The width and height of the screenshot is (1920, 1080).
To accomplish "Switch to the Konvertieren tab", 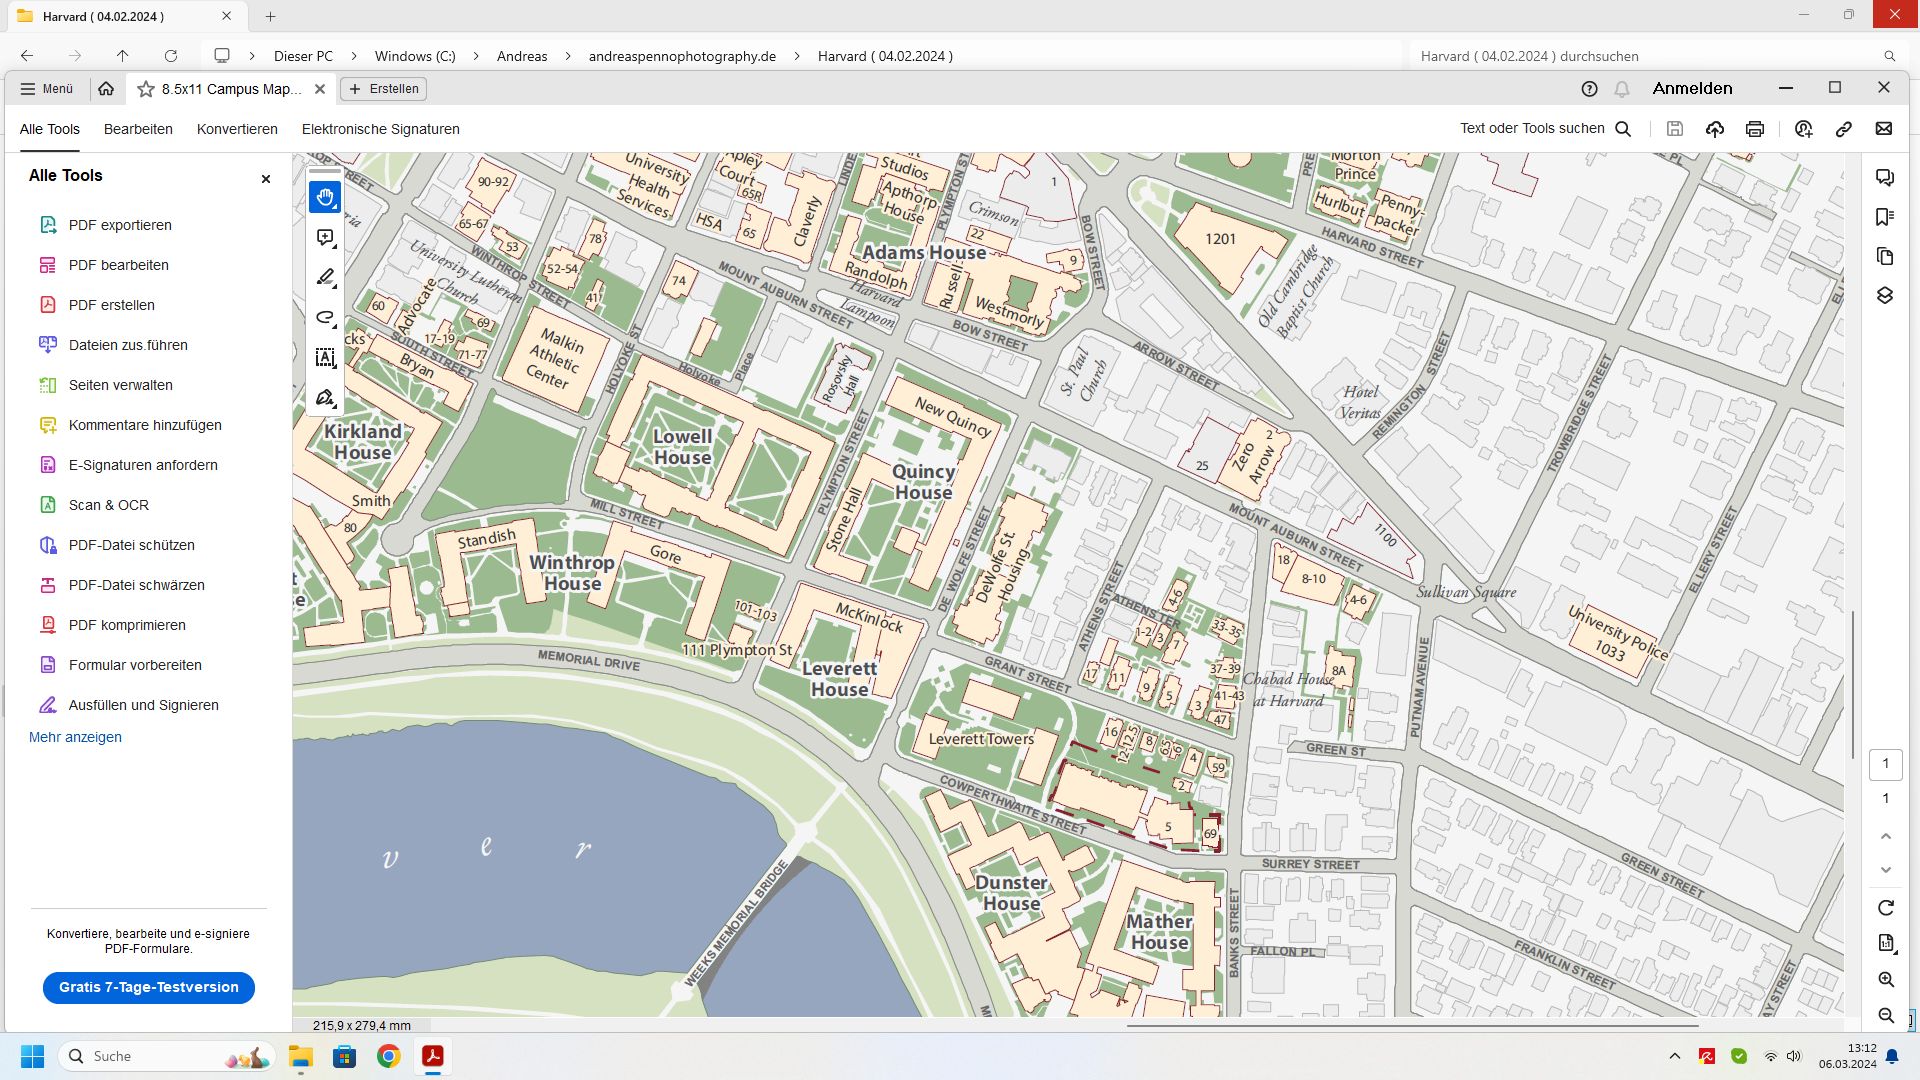I will [237, 129].
